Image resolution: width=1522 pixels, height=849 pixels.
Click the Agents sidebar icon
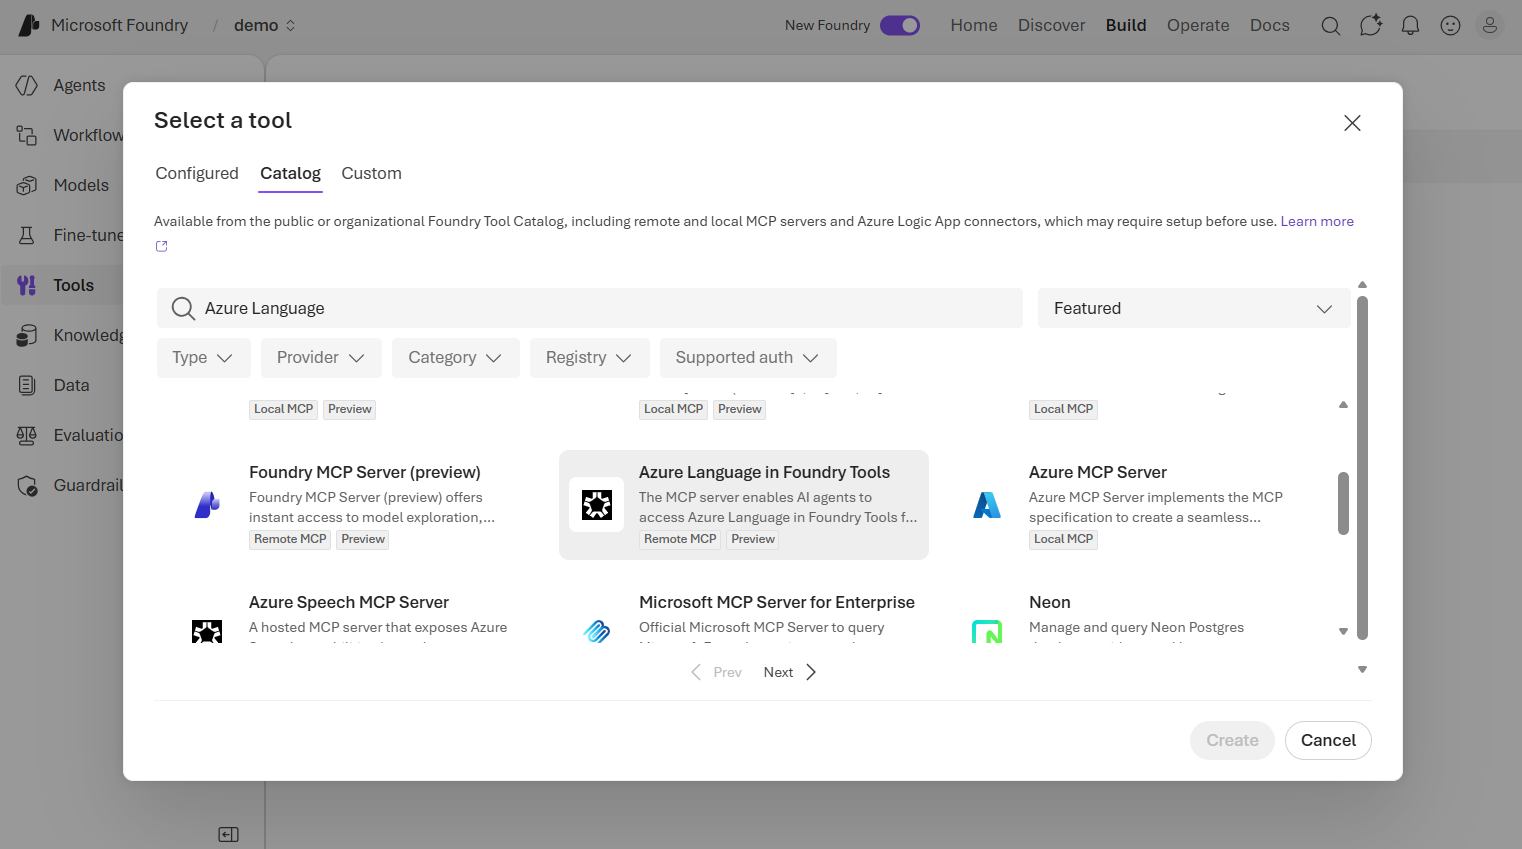tap(27, 85)
